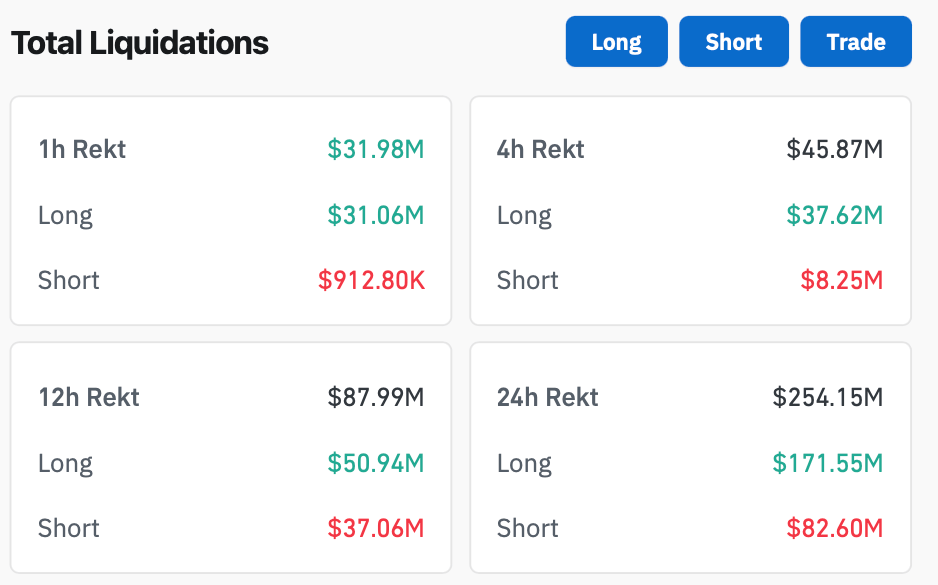This screenshot has height=585, width=938.
Task: Select the Total Liquidations heading
Action: click(x=140, y=43)
